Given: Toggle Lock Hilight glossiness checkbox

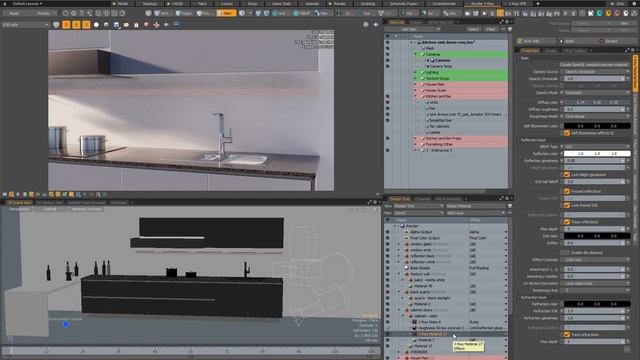Looking at the screenshot, I should [x=567, y=175].
